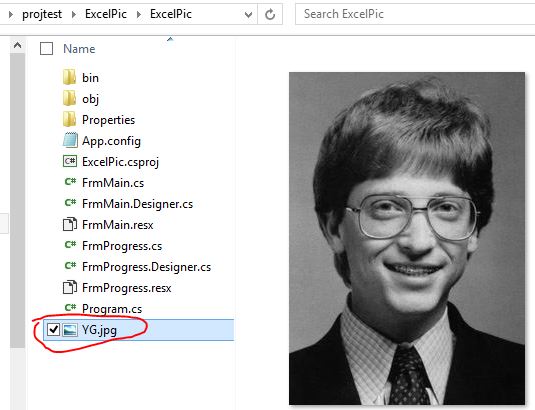Click the navigation pane scroll up arrow
Image resolution: width=535 pixels, height=410 pixels.
17,45
